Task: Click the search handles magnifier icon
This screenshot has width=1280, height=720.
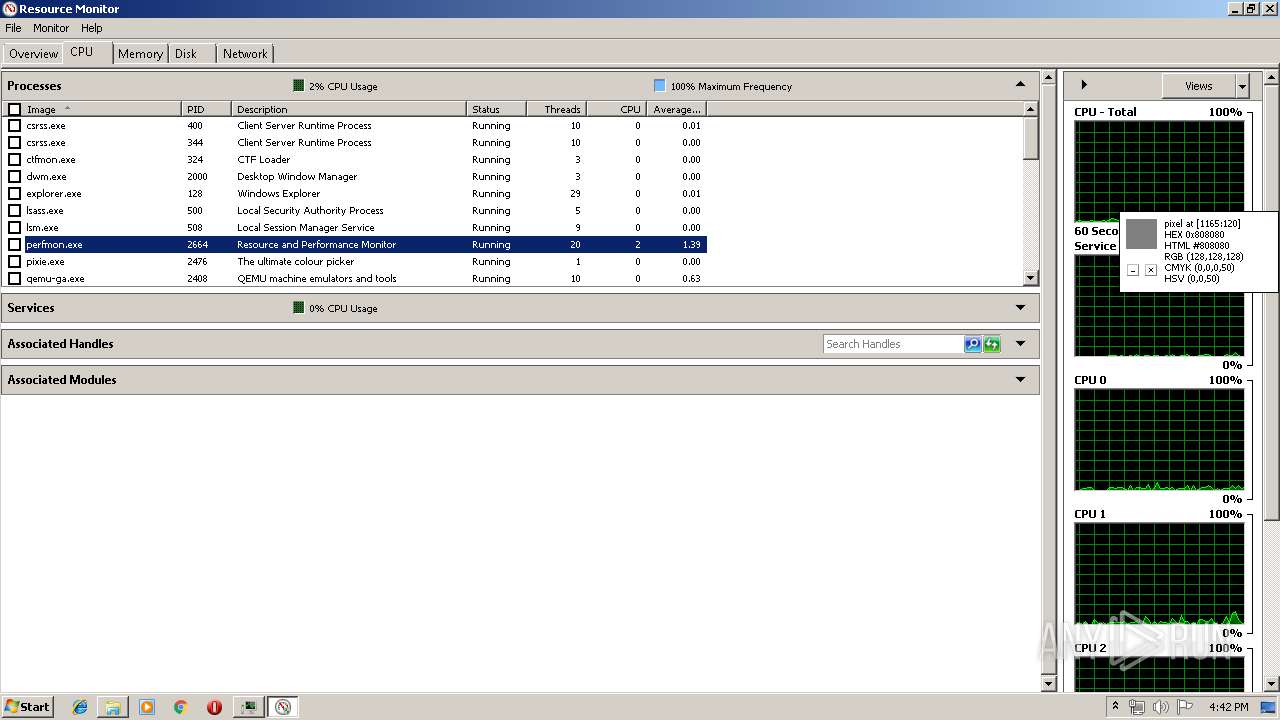Action: click(972, 344)
